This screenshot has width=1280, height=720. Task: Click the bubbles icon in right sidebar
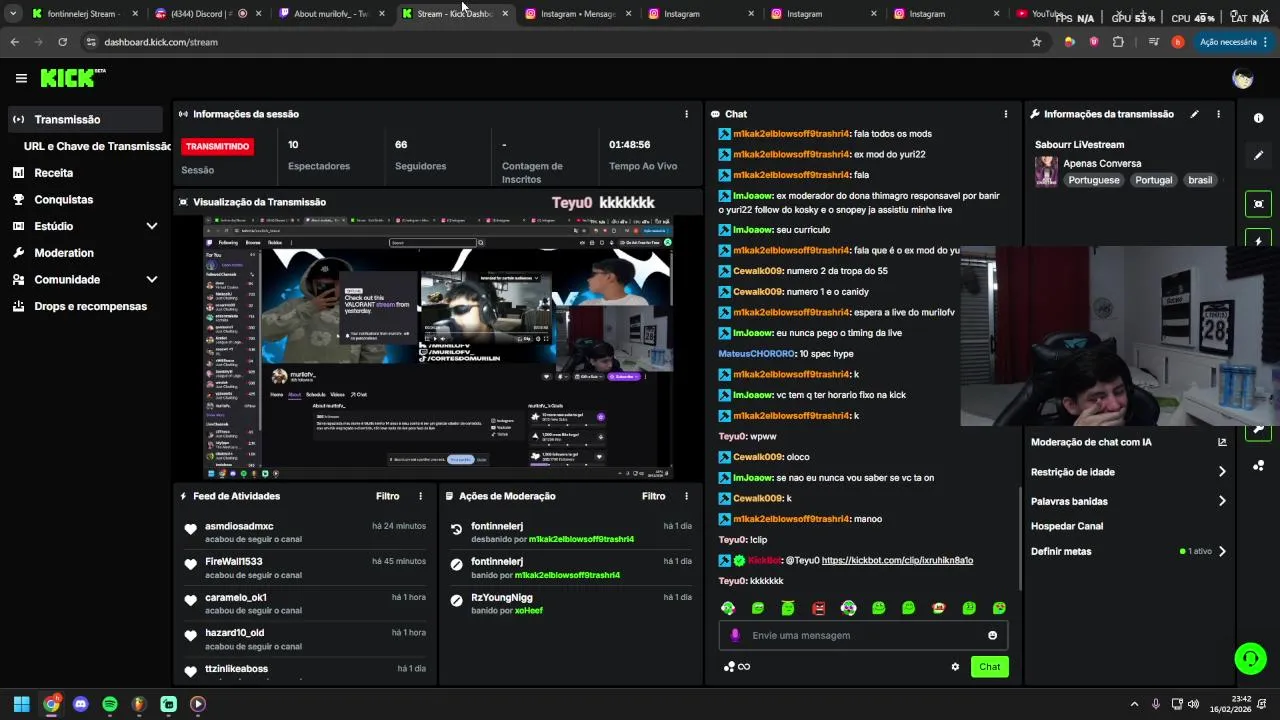1258,466
